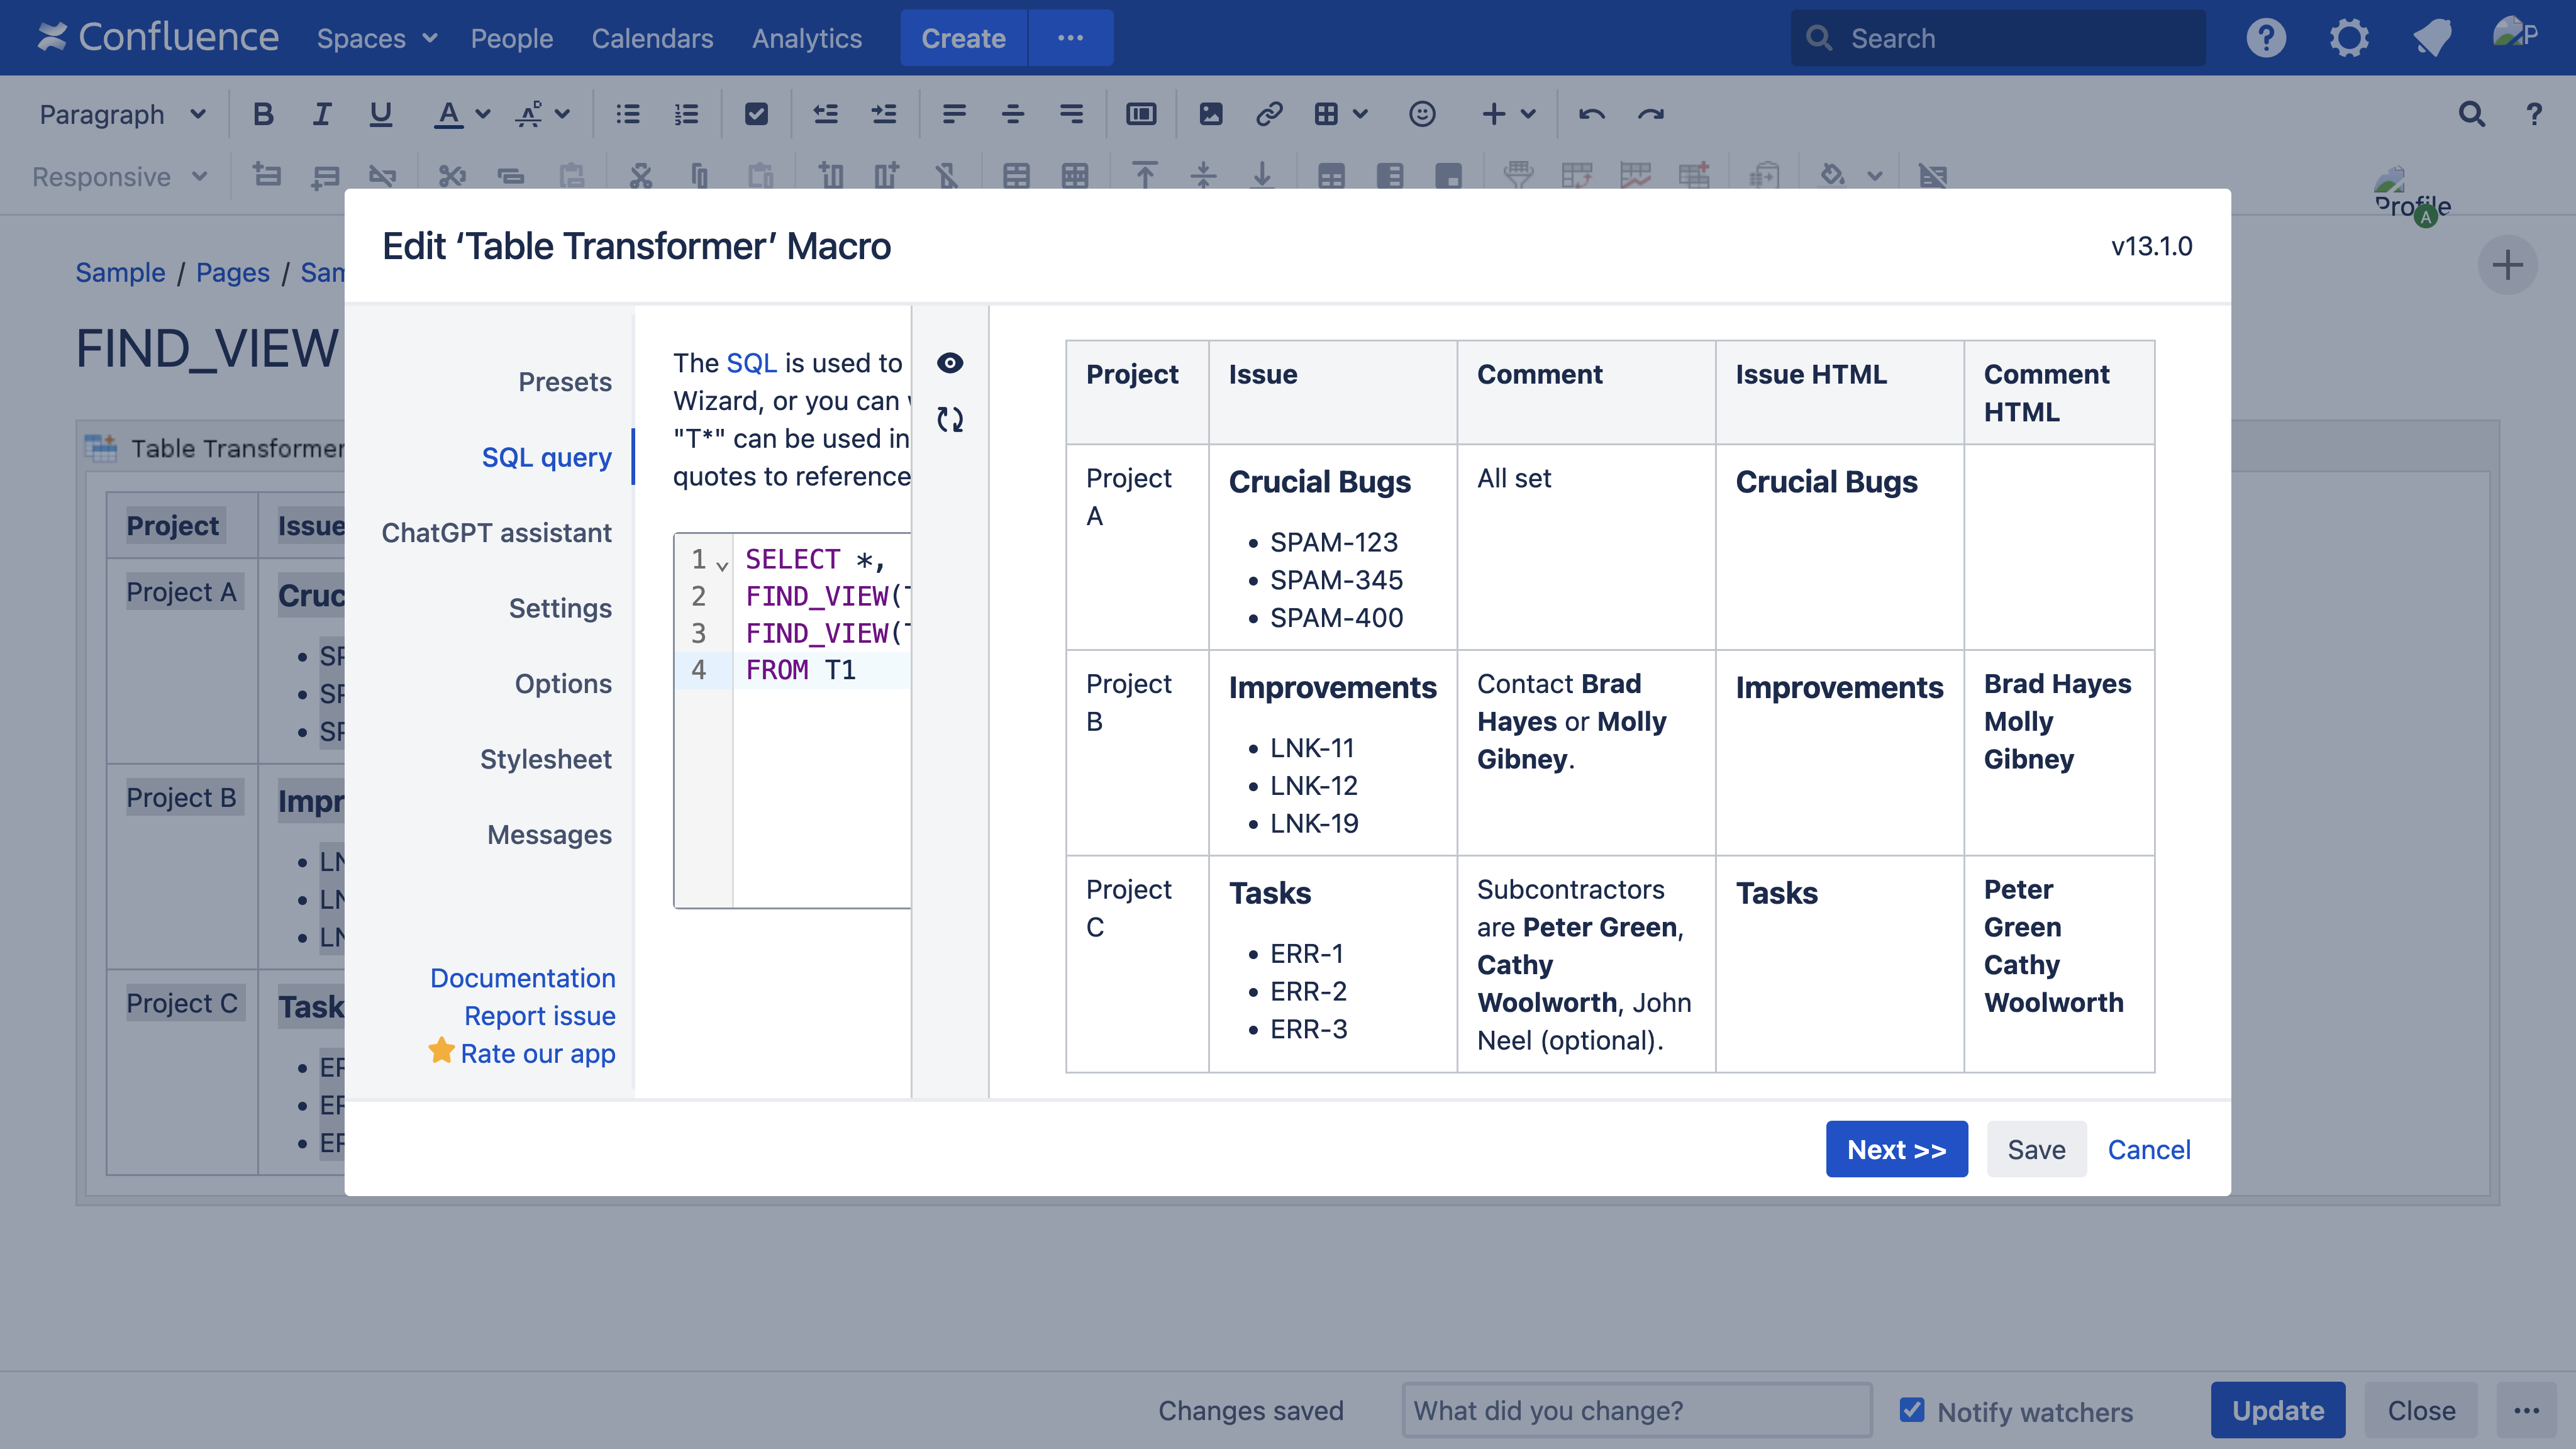Click the Next >> button
This screenshot has height=1449, width=2576.
[x=1896, y=1149]
